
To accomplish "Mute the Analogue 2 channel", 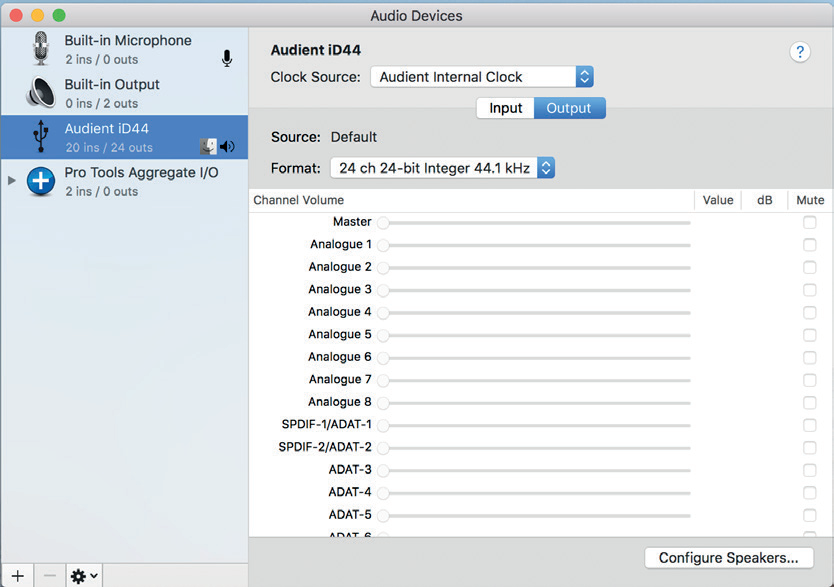I will (x=810, y=267).
